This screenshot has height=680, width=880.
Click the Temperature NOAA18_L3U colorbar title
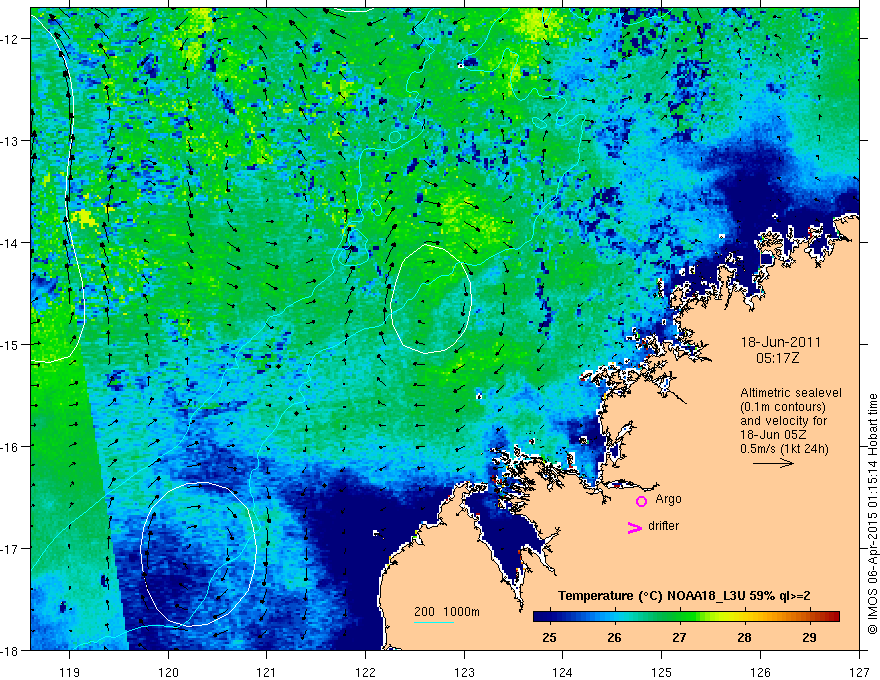click(x=684, y=596)
